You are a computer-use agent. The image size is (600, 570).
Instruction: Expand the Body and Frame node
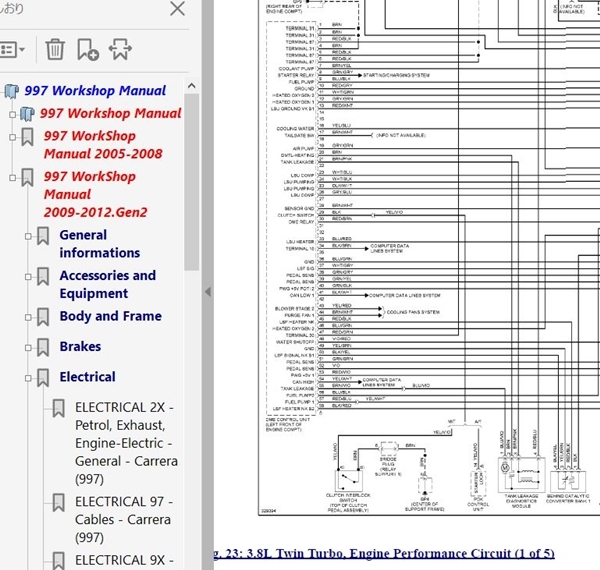[x=28, y=317]
